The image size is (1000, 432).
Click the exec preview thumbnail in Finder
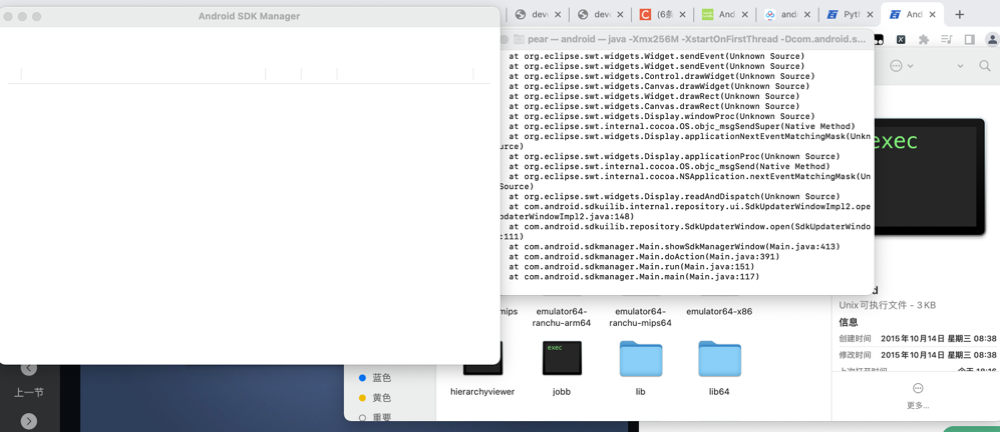click(x=929, y=177)
